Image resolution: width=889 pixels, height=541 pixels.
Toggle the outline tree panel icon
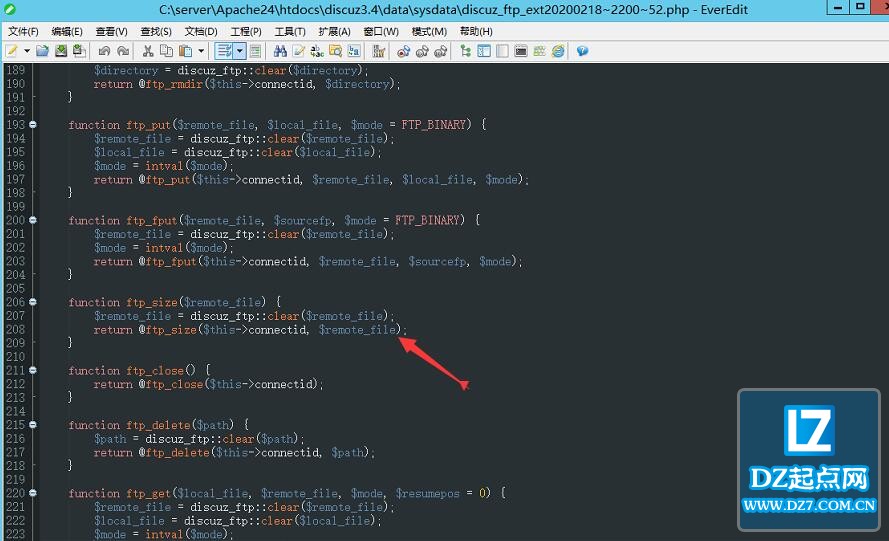[465, 51]
